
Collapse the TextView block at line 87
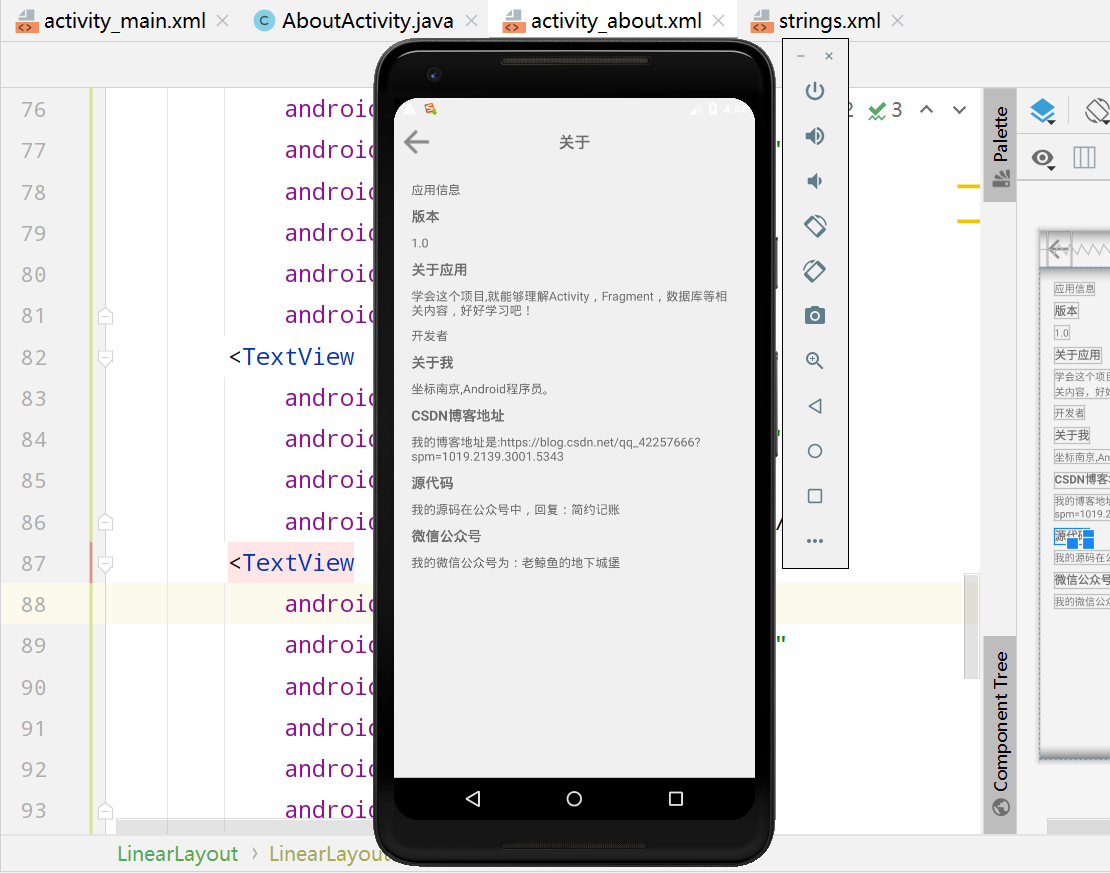pyautogui.click(x=105, y=564)
